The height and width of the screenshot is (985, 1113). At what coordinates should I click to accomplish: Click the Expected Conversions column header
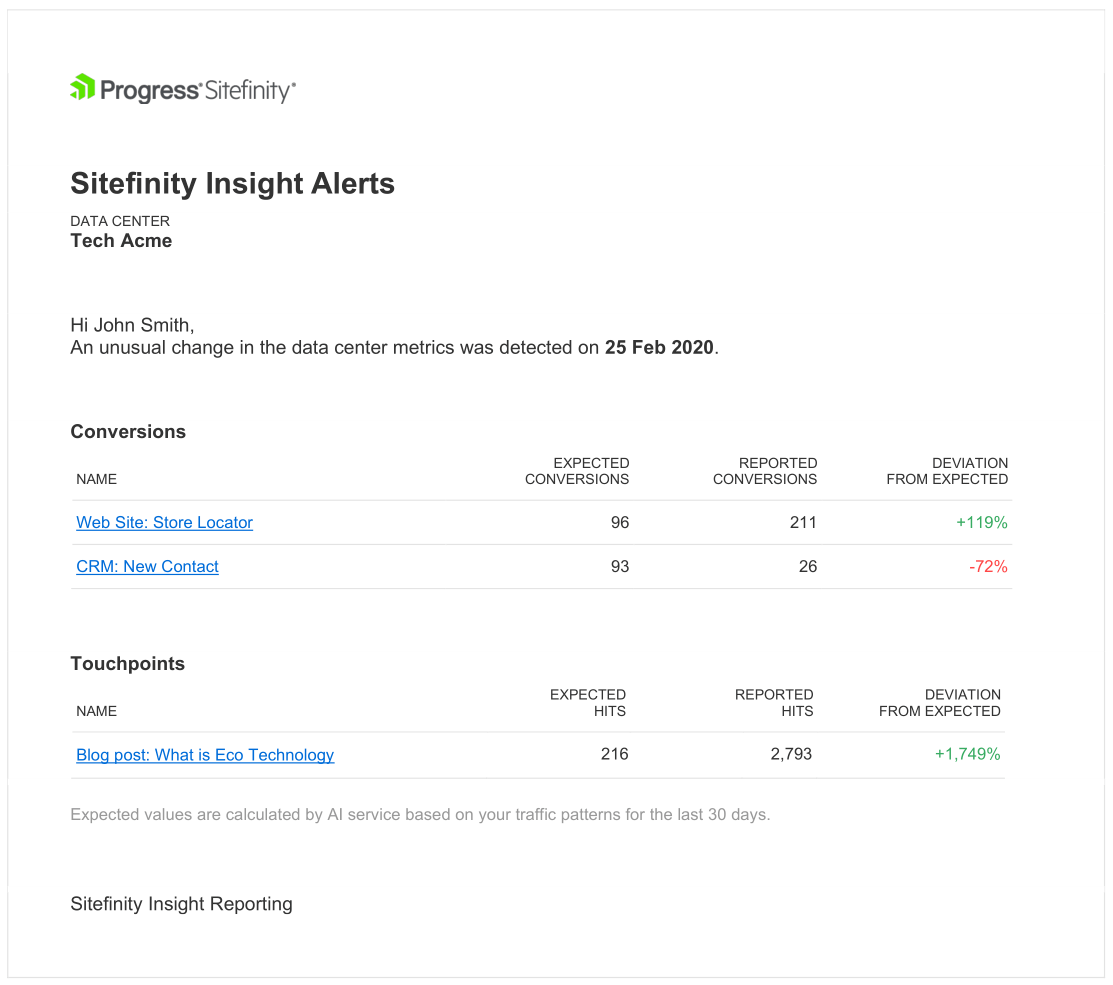(x=578, y=471)
